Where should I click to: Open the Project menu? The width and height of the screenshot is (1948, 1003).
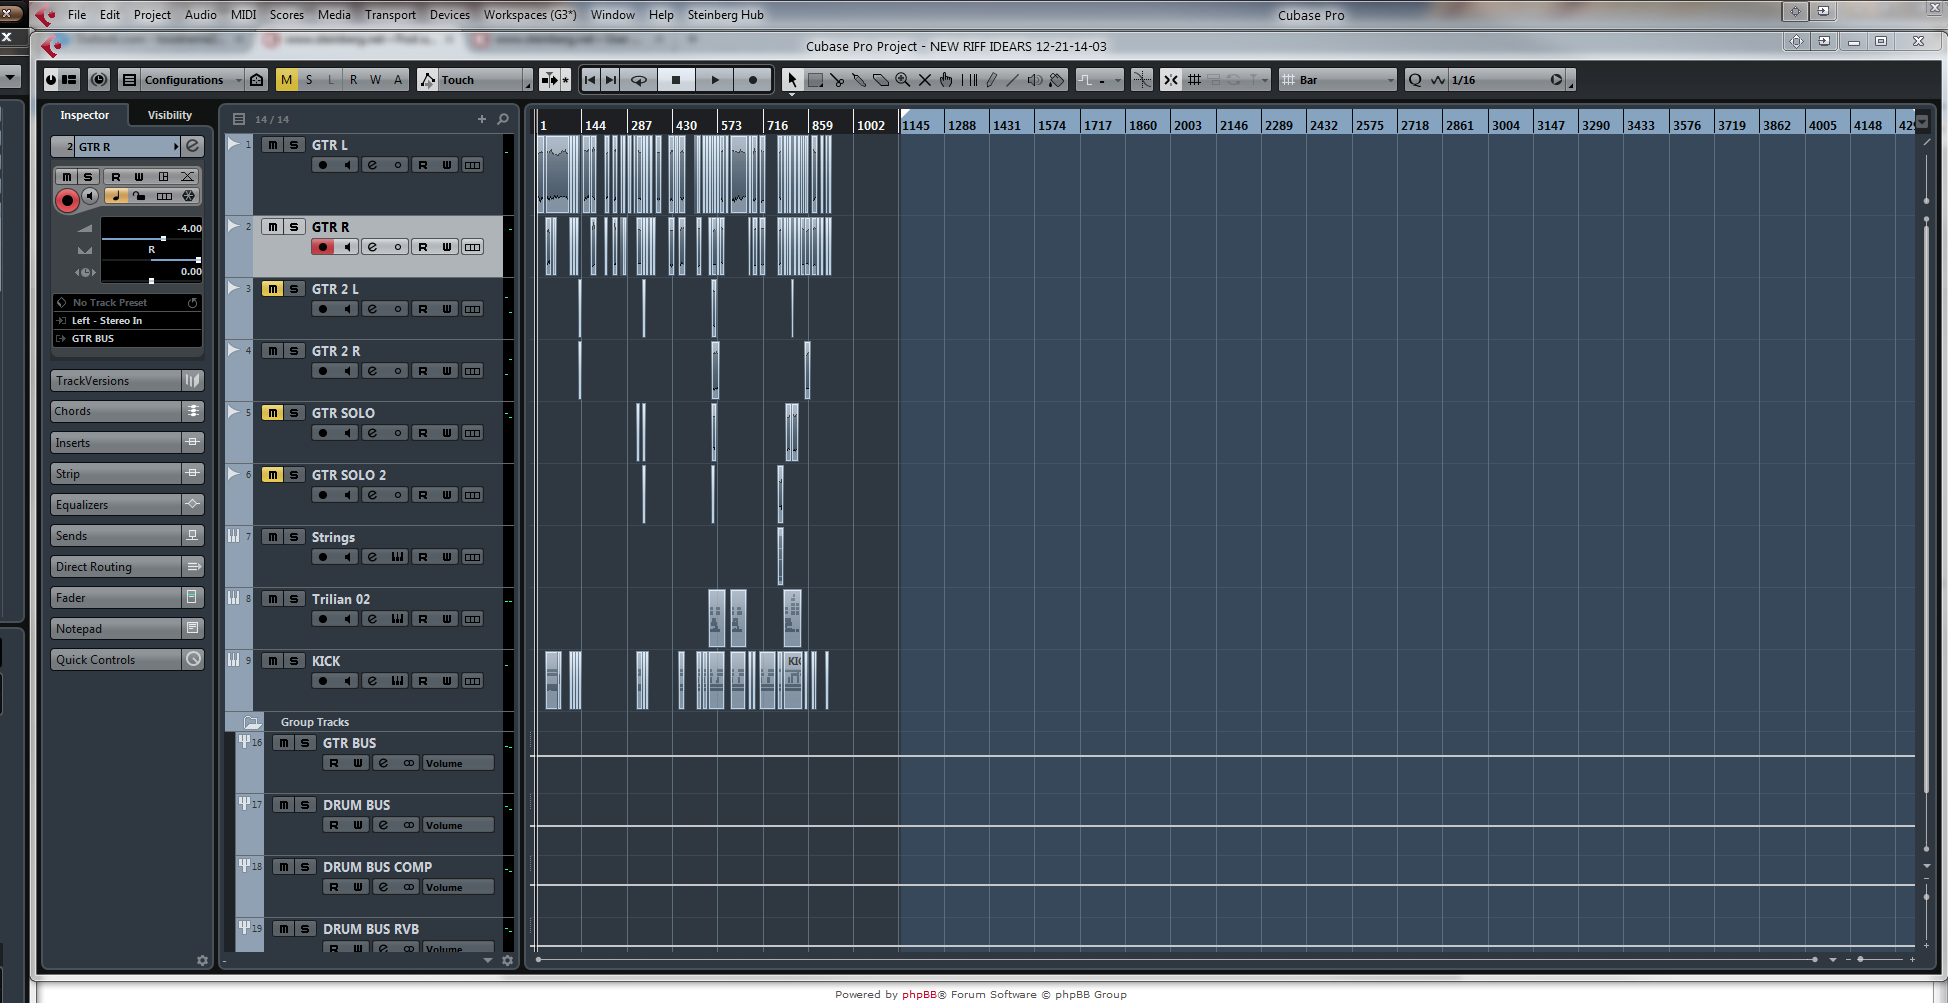tap(152, 15)
